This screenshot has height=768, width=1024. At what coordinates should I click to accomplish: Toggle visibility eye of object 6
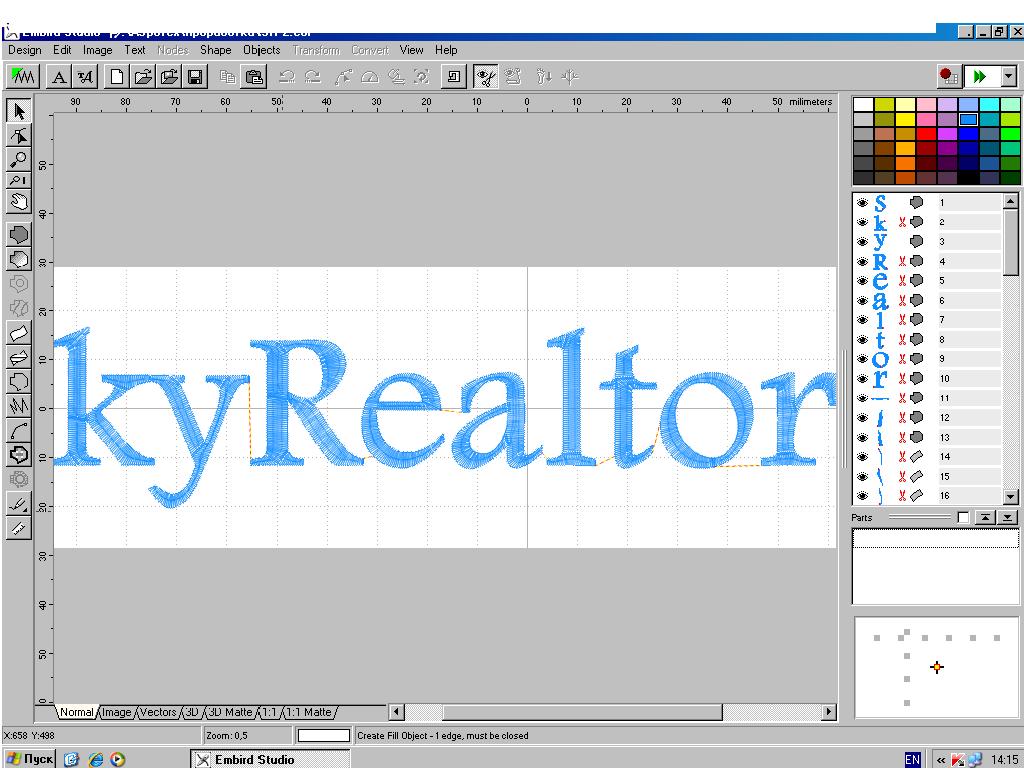(862, 301)
